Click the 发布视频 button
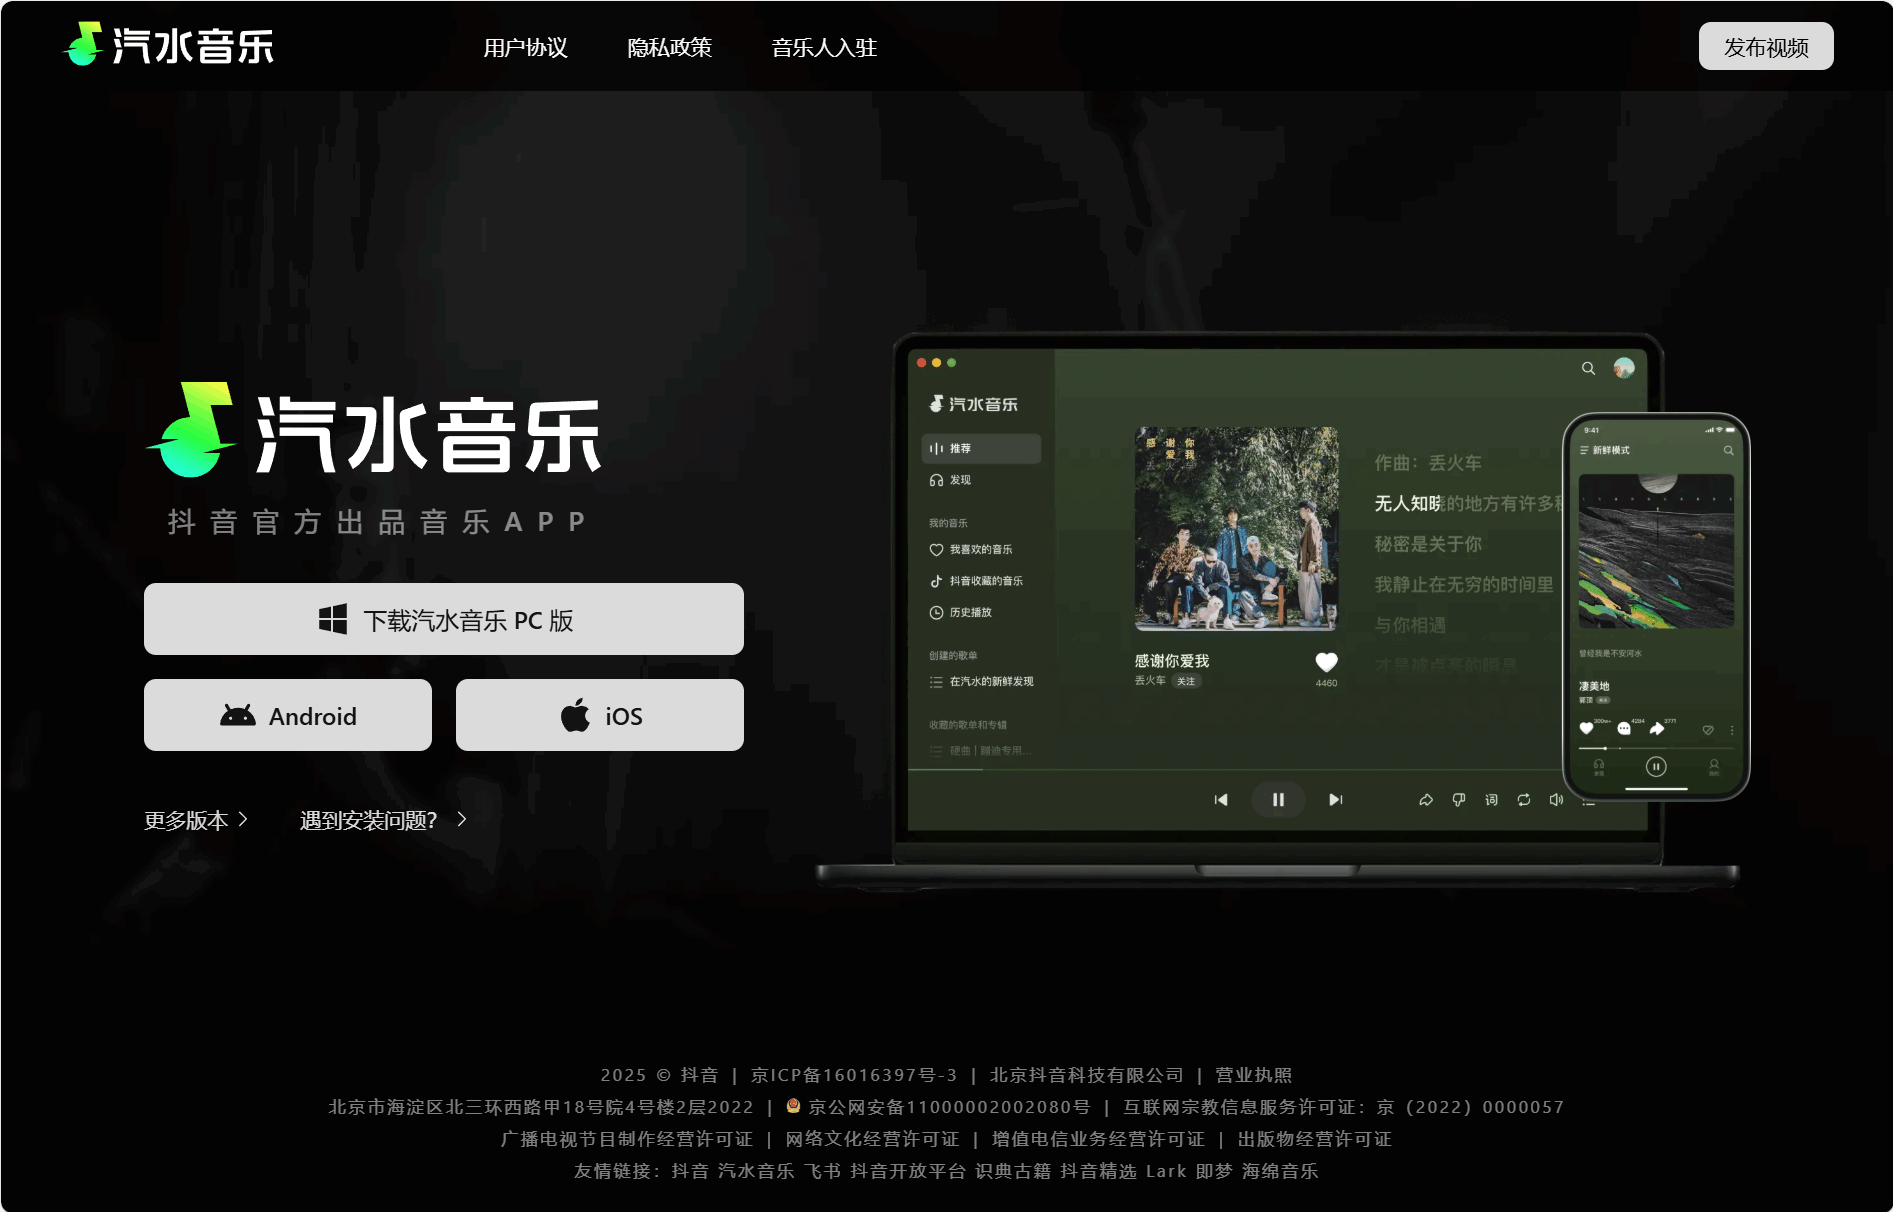Viewport: 1893px width, 1212px height. point(1765,47)
